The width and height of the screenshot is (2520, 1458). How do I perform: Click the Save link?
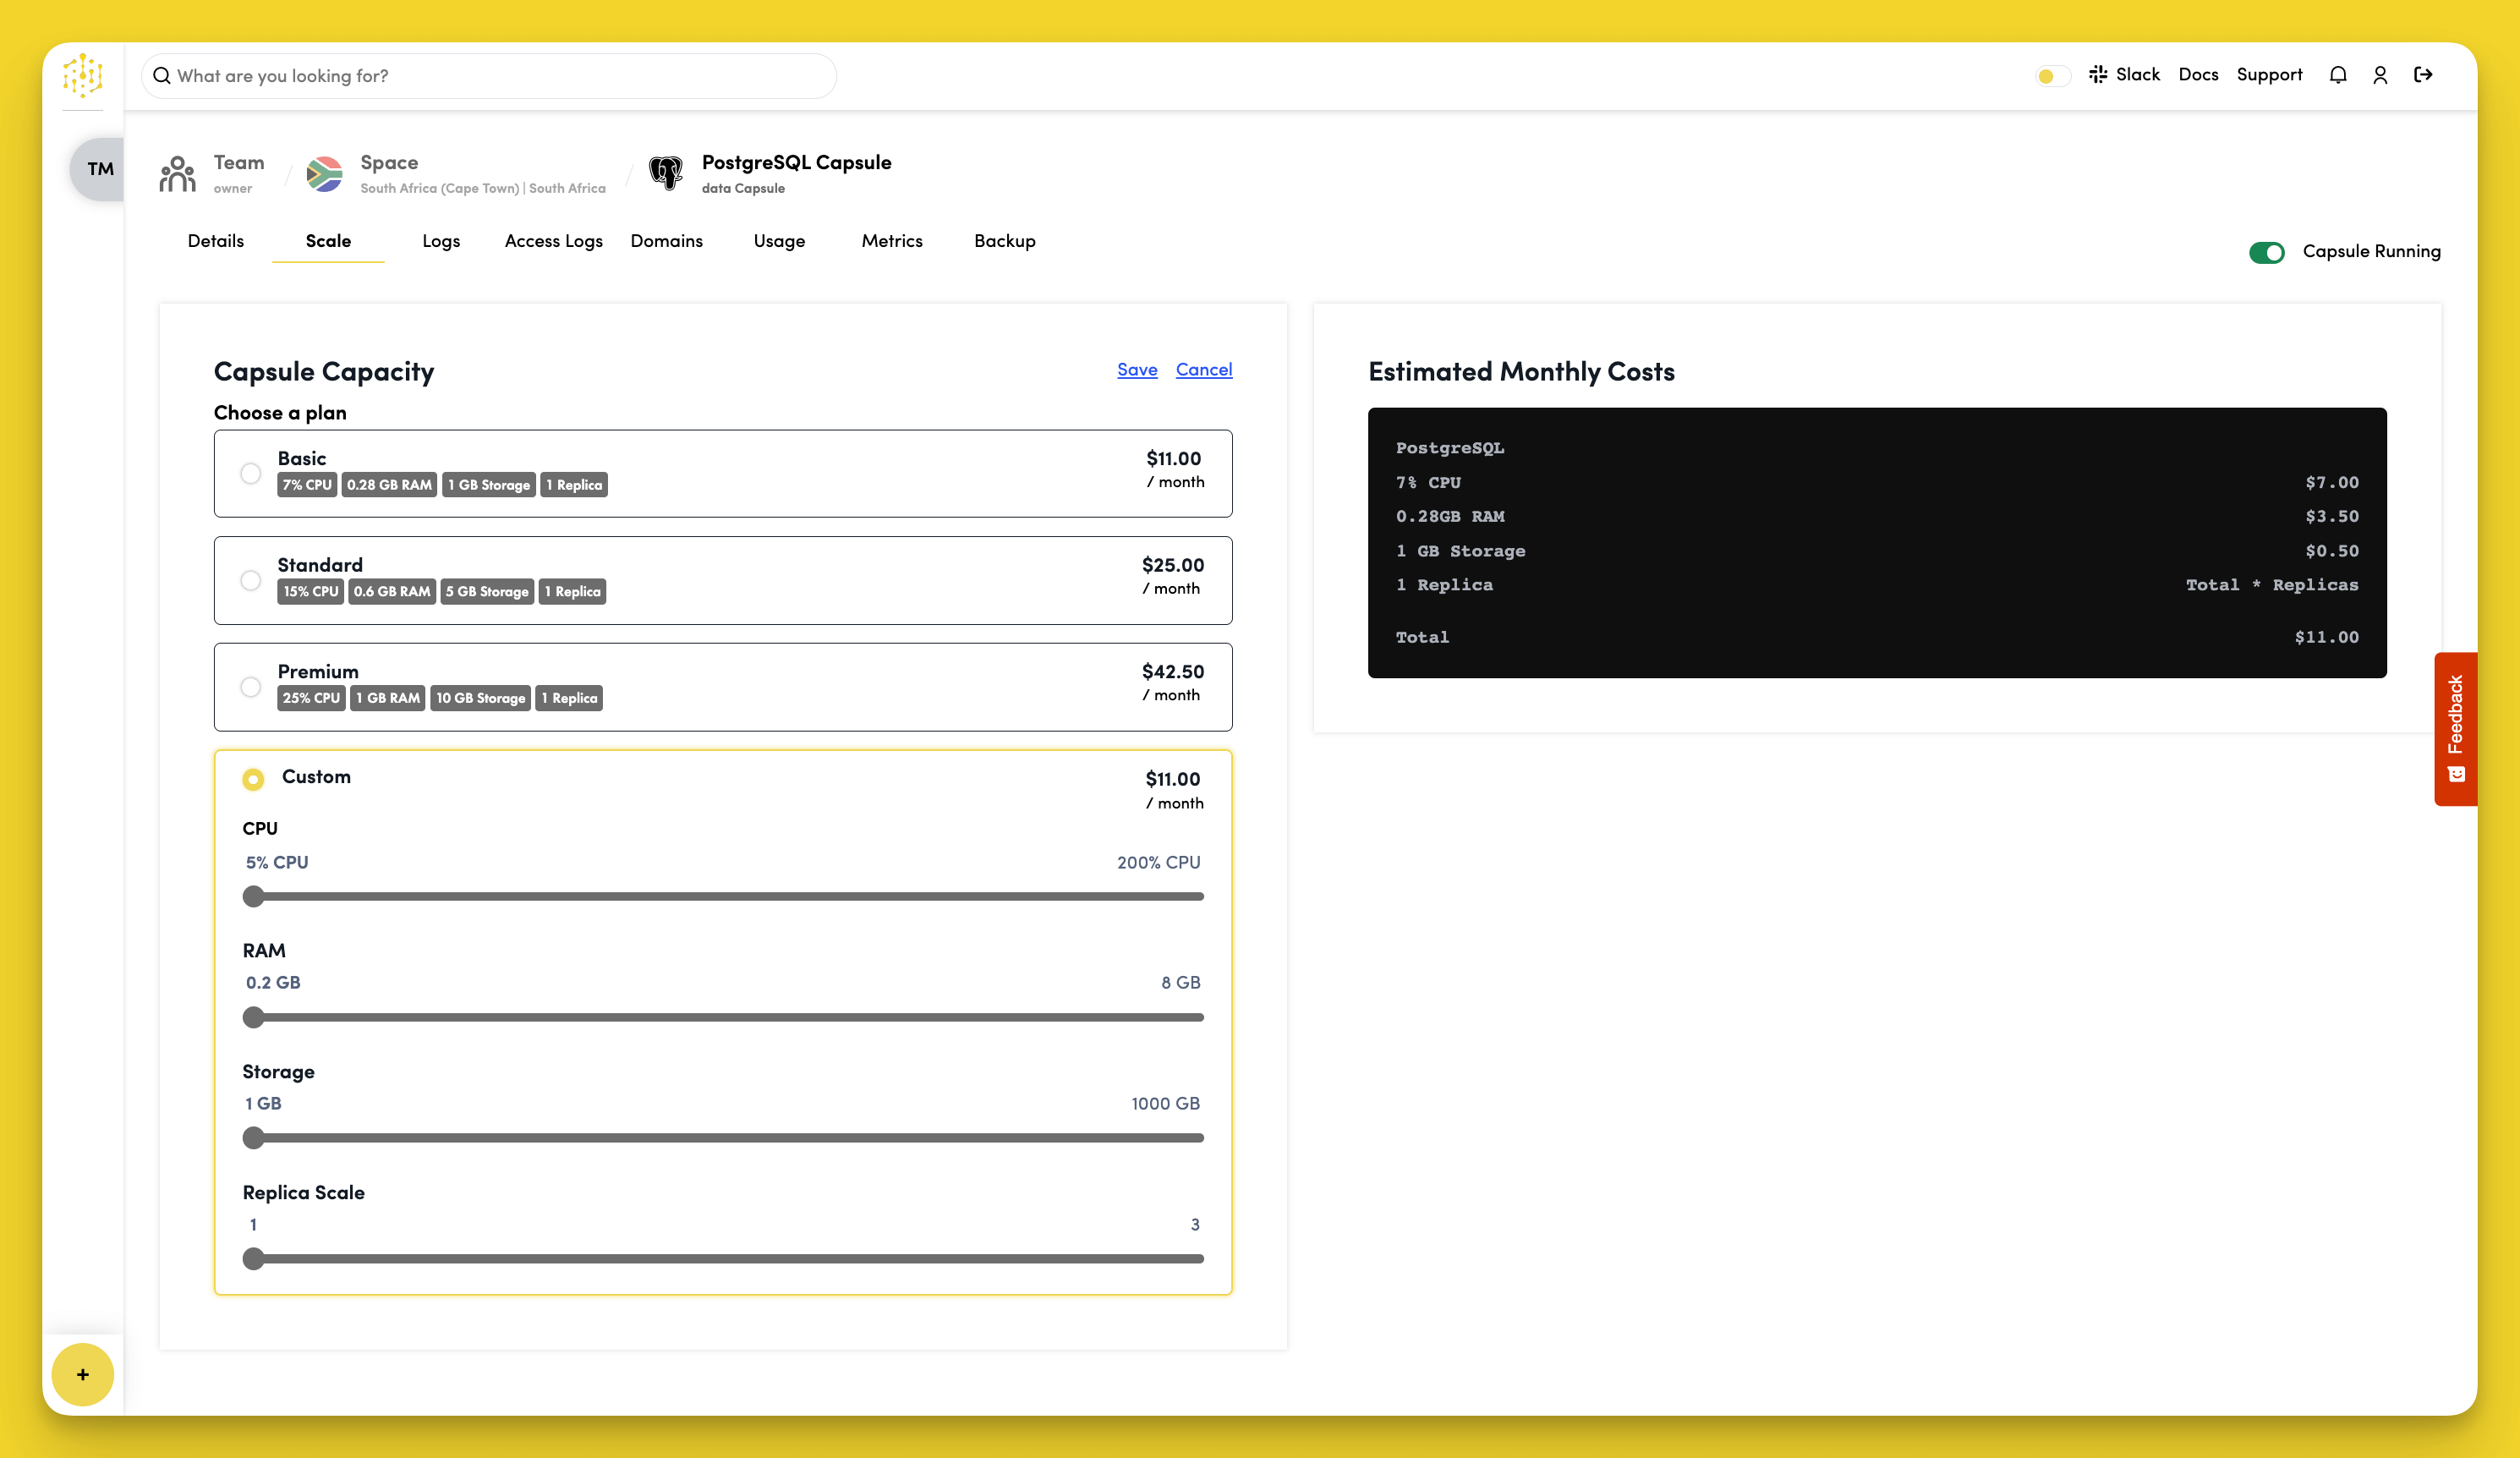point(1137,369)
